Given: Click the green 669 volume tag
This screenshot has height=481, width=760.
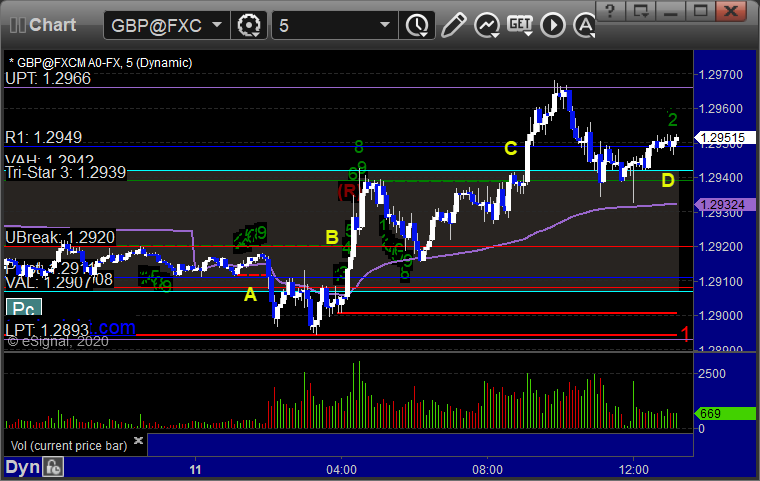Looking at the screenshot, I should coord(725,414).
